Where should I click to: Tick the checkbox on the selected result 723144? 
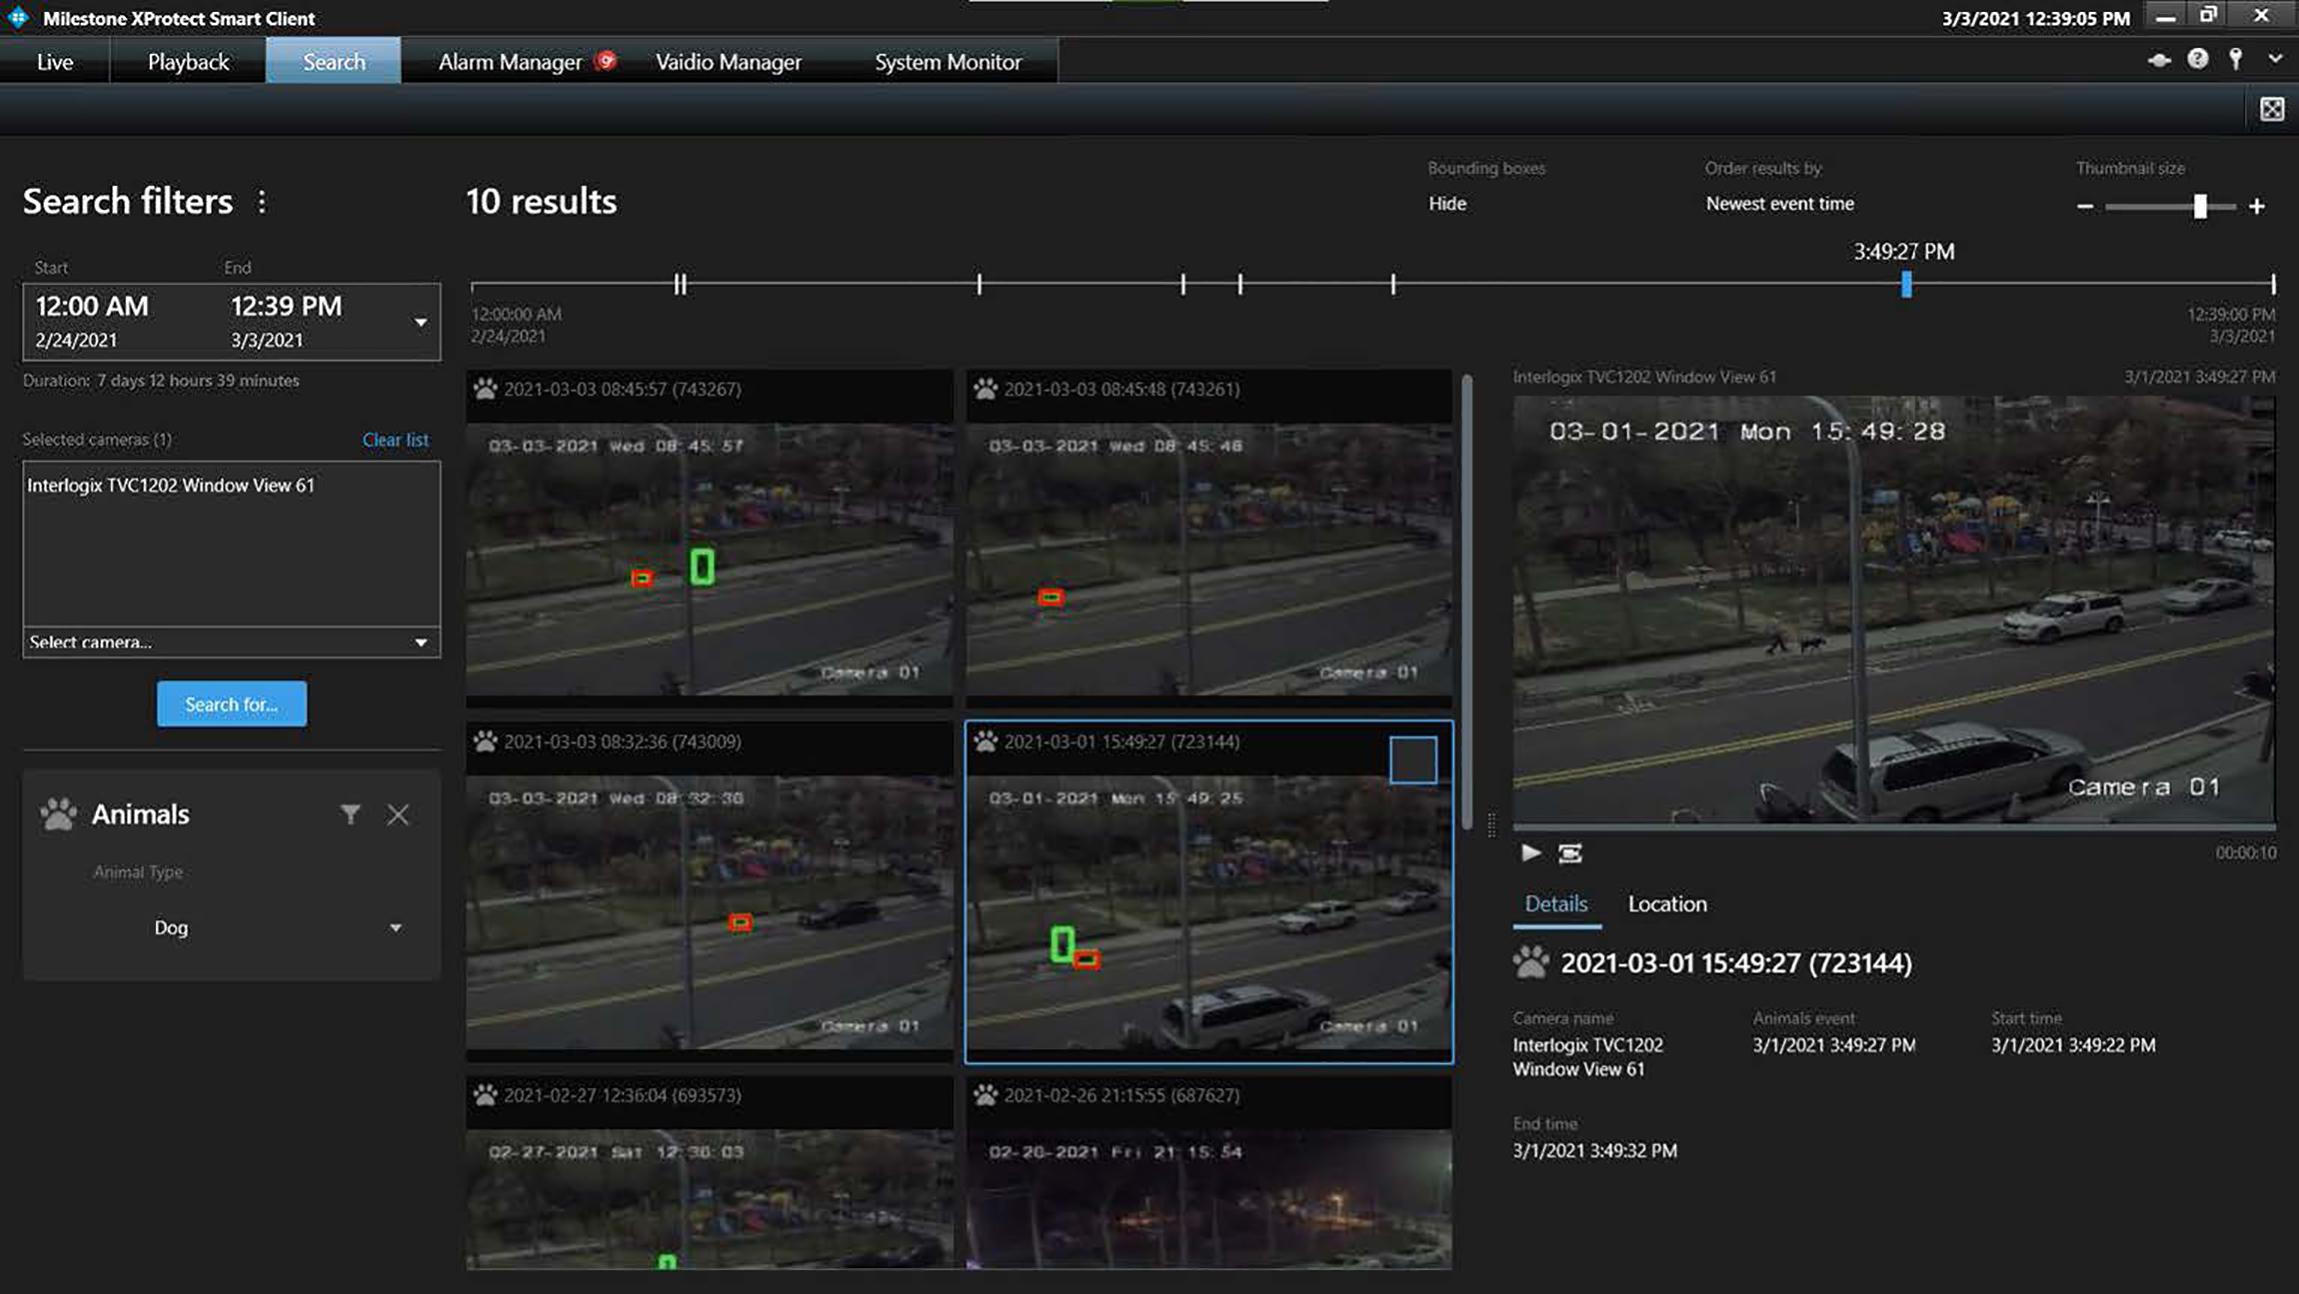pos(1412,760)
